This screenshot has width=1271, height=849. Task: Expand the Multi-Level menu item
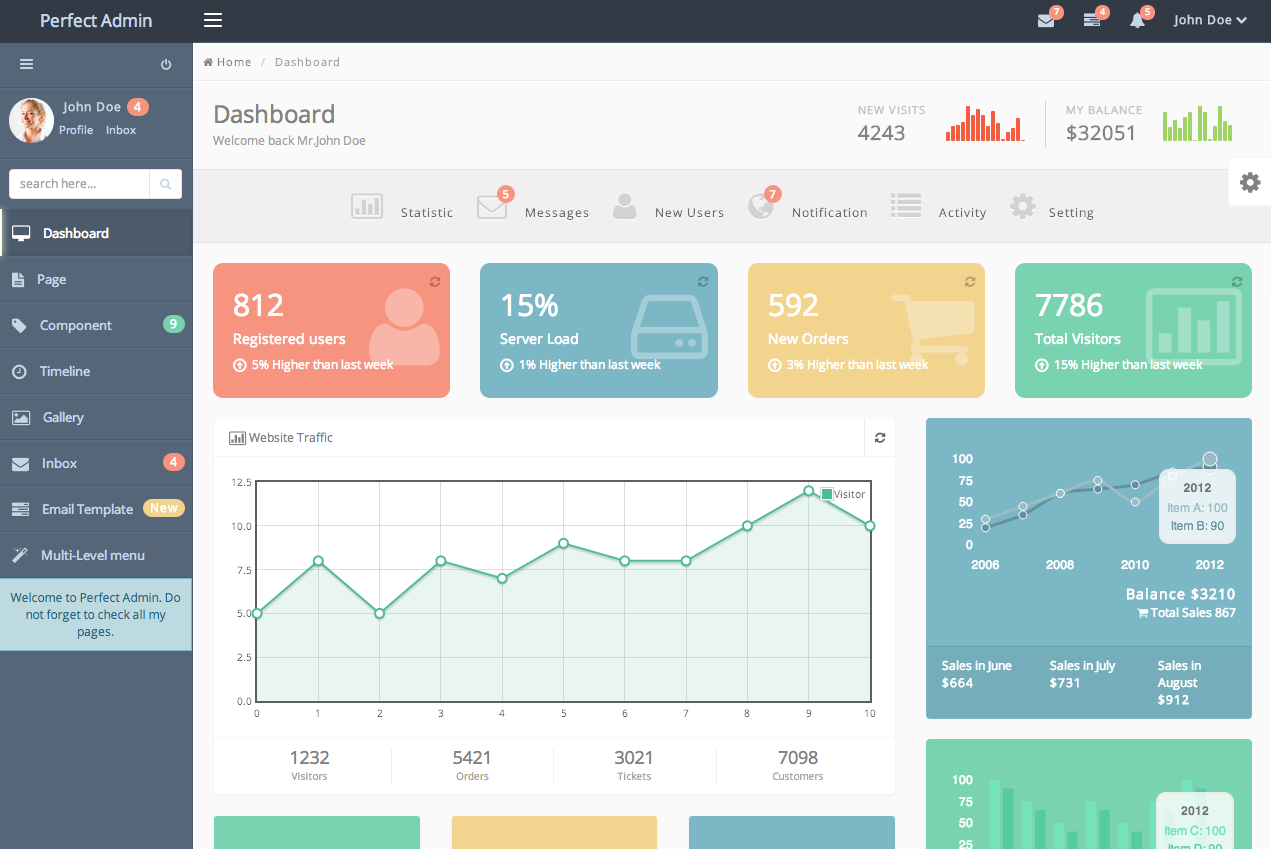(x=92, y=555)
